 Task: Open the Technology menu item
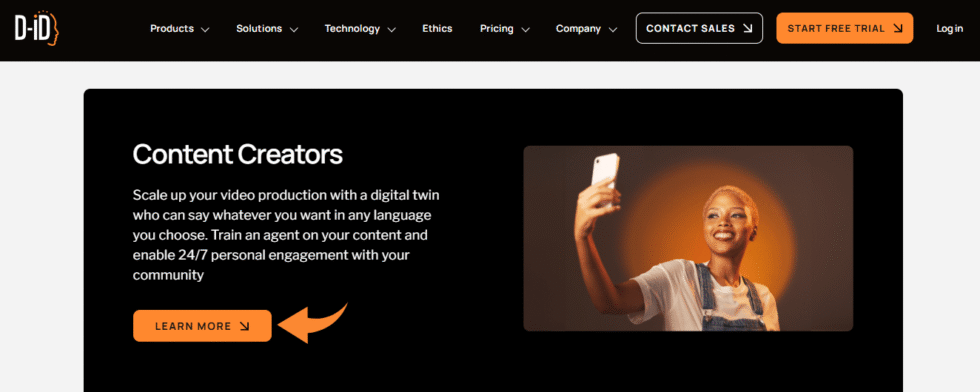coord(352,29)
